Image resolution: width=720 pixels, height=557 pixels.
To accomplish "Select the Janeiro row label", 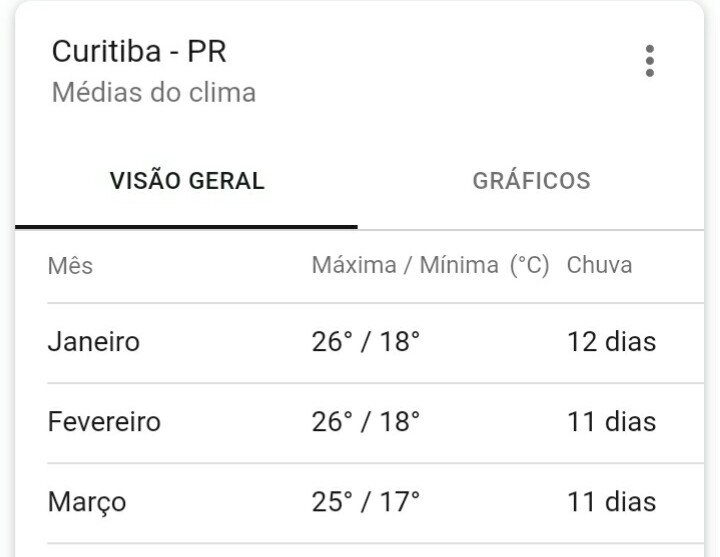I will click(x=94, y=342).
